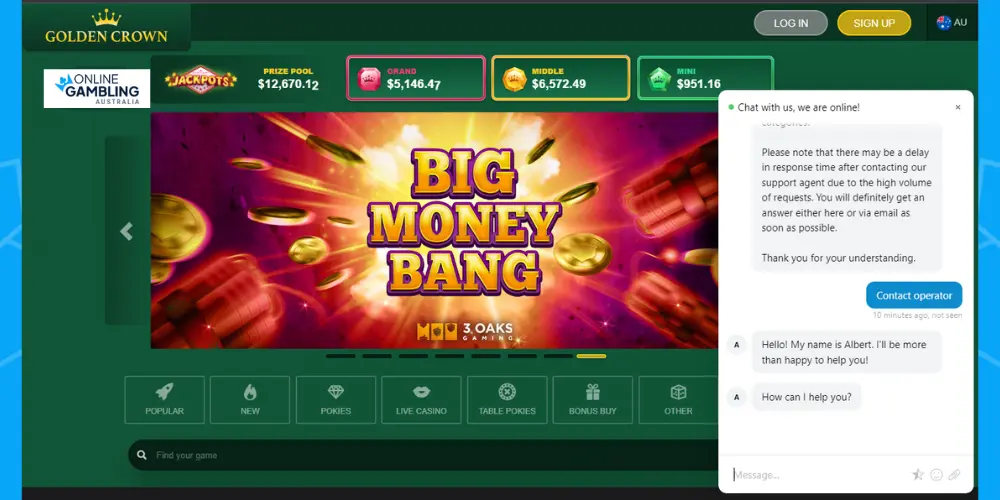
Task: Select the Table Pokies chip category
Action: click(507, 400)
